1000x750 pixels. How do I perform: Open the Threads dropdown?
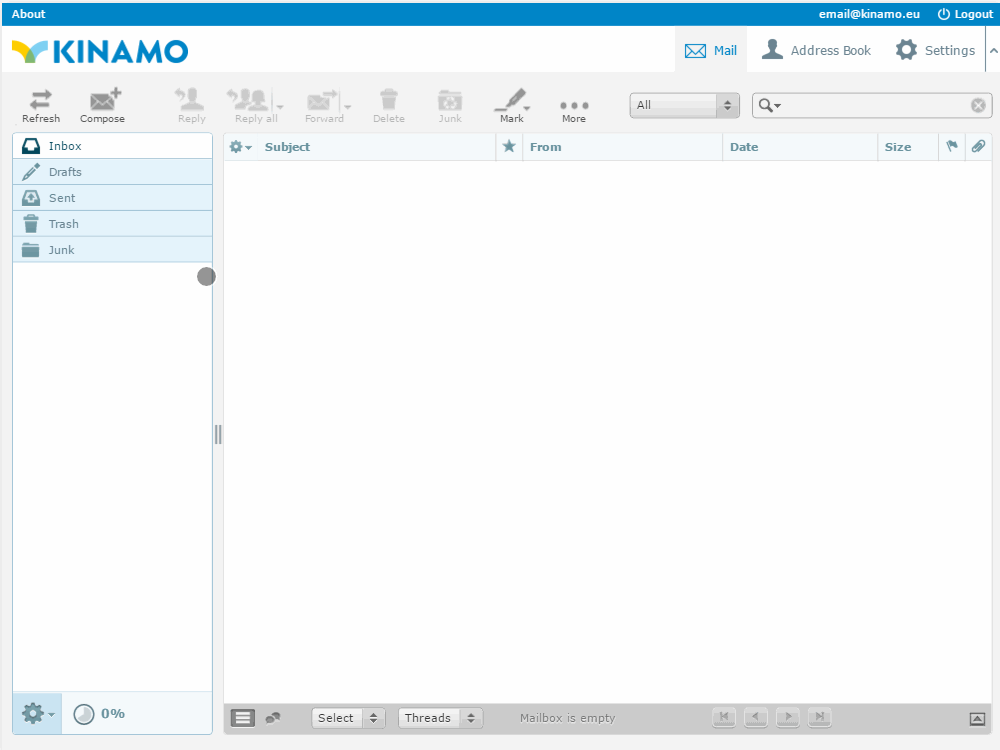click(440, 718)
